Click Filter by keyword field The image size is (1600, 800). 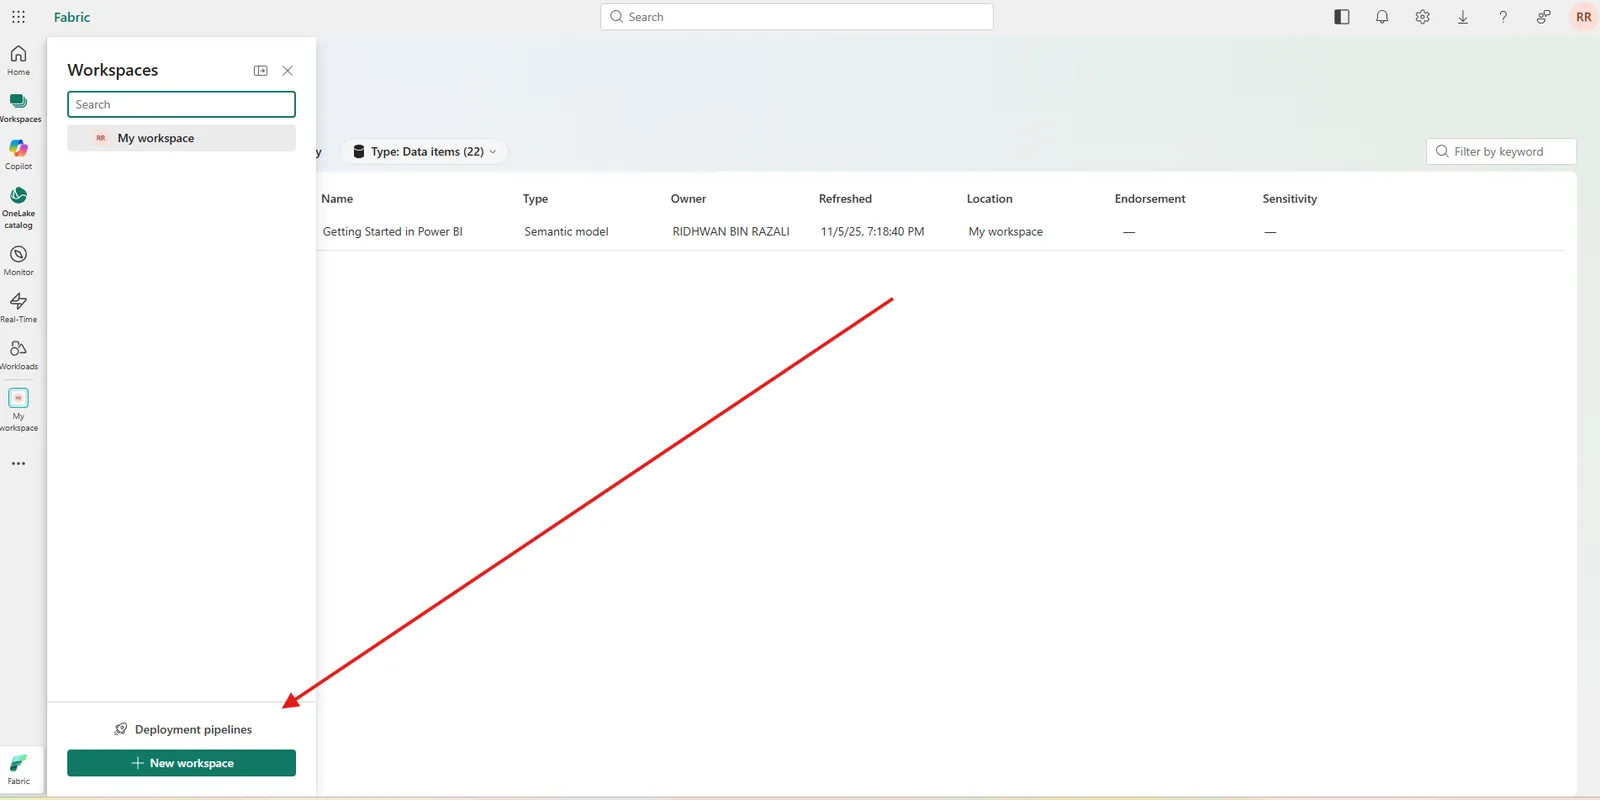(1501, 151)
